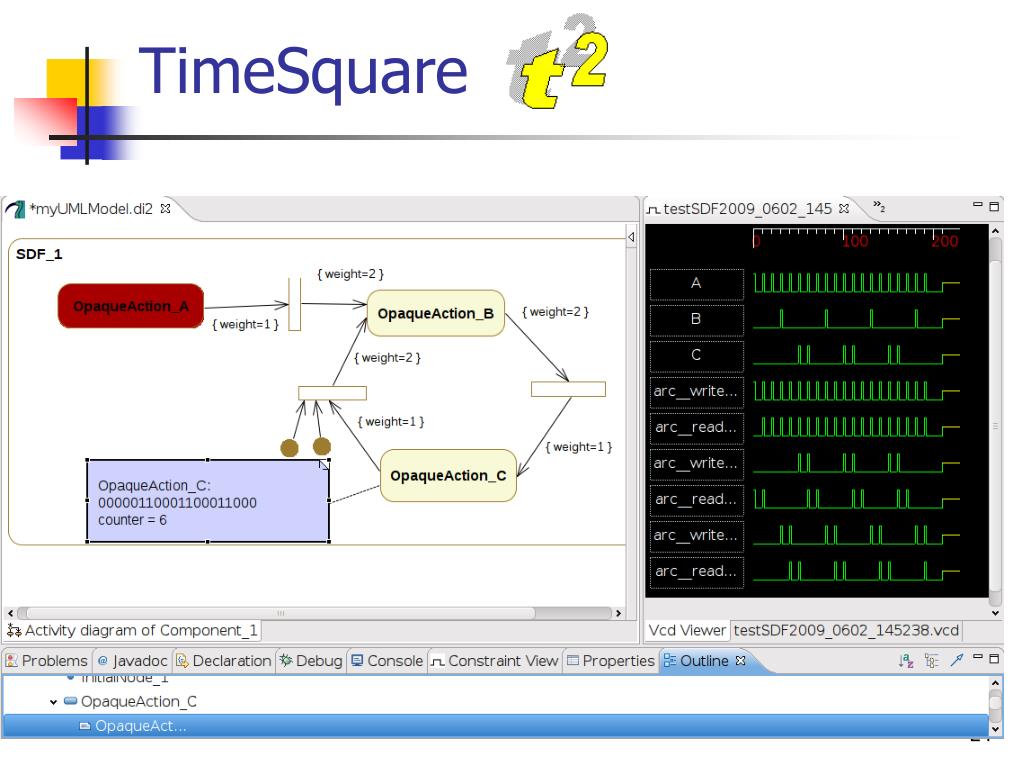The height and width of the screenshot is (768, 1024).
Task: Minimize the VCD viewer editor area
Action: tap(978, 205)
